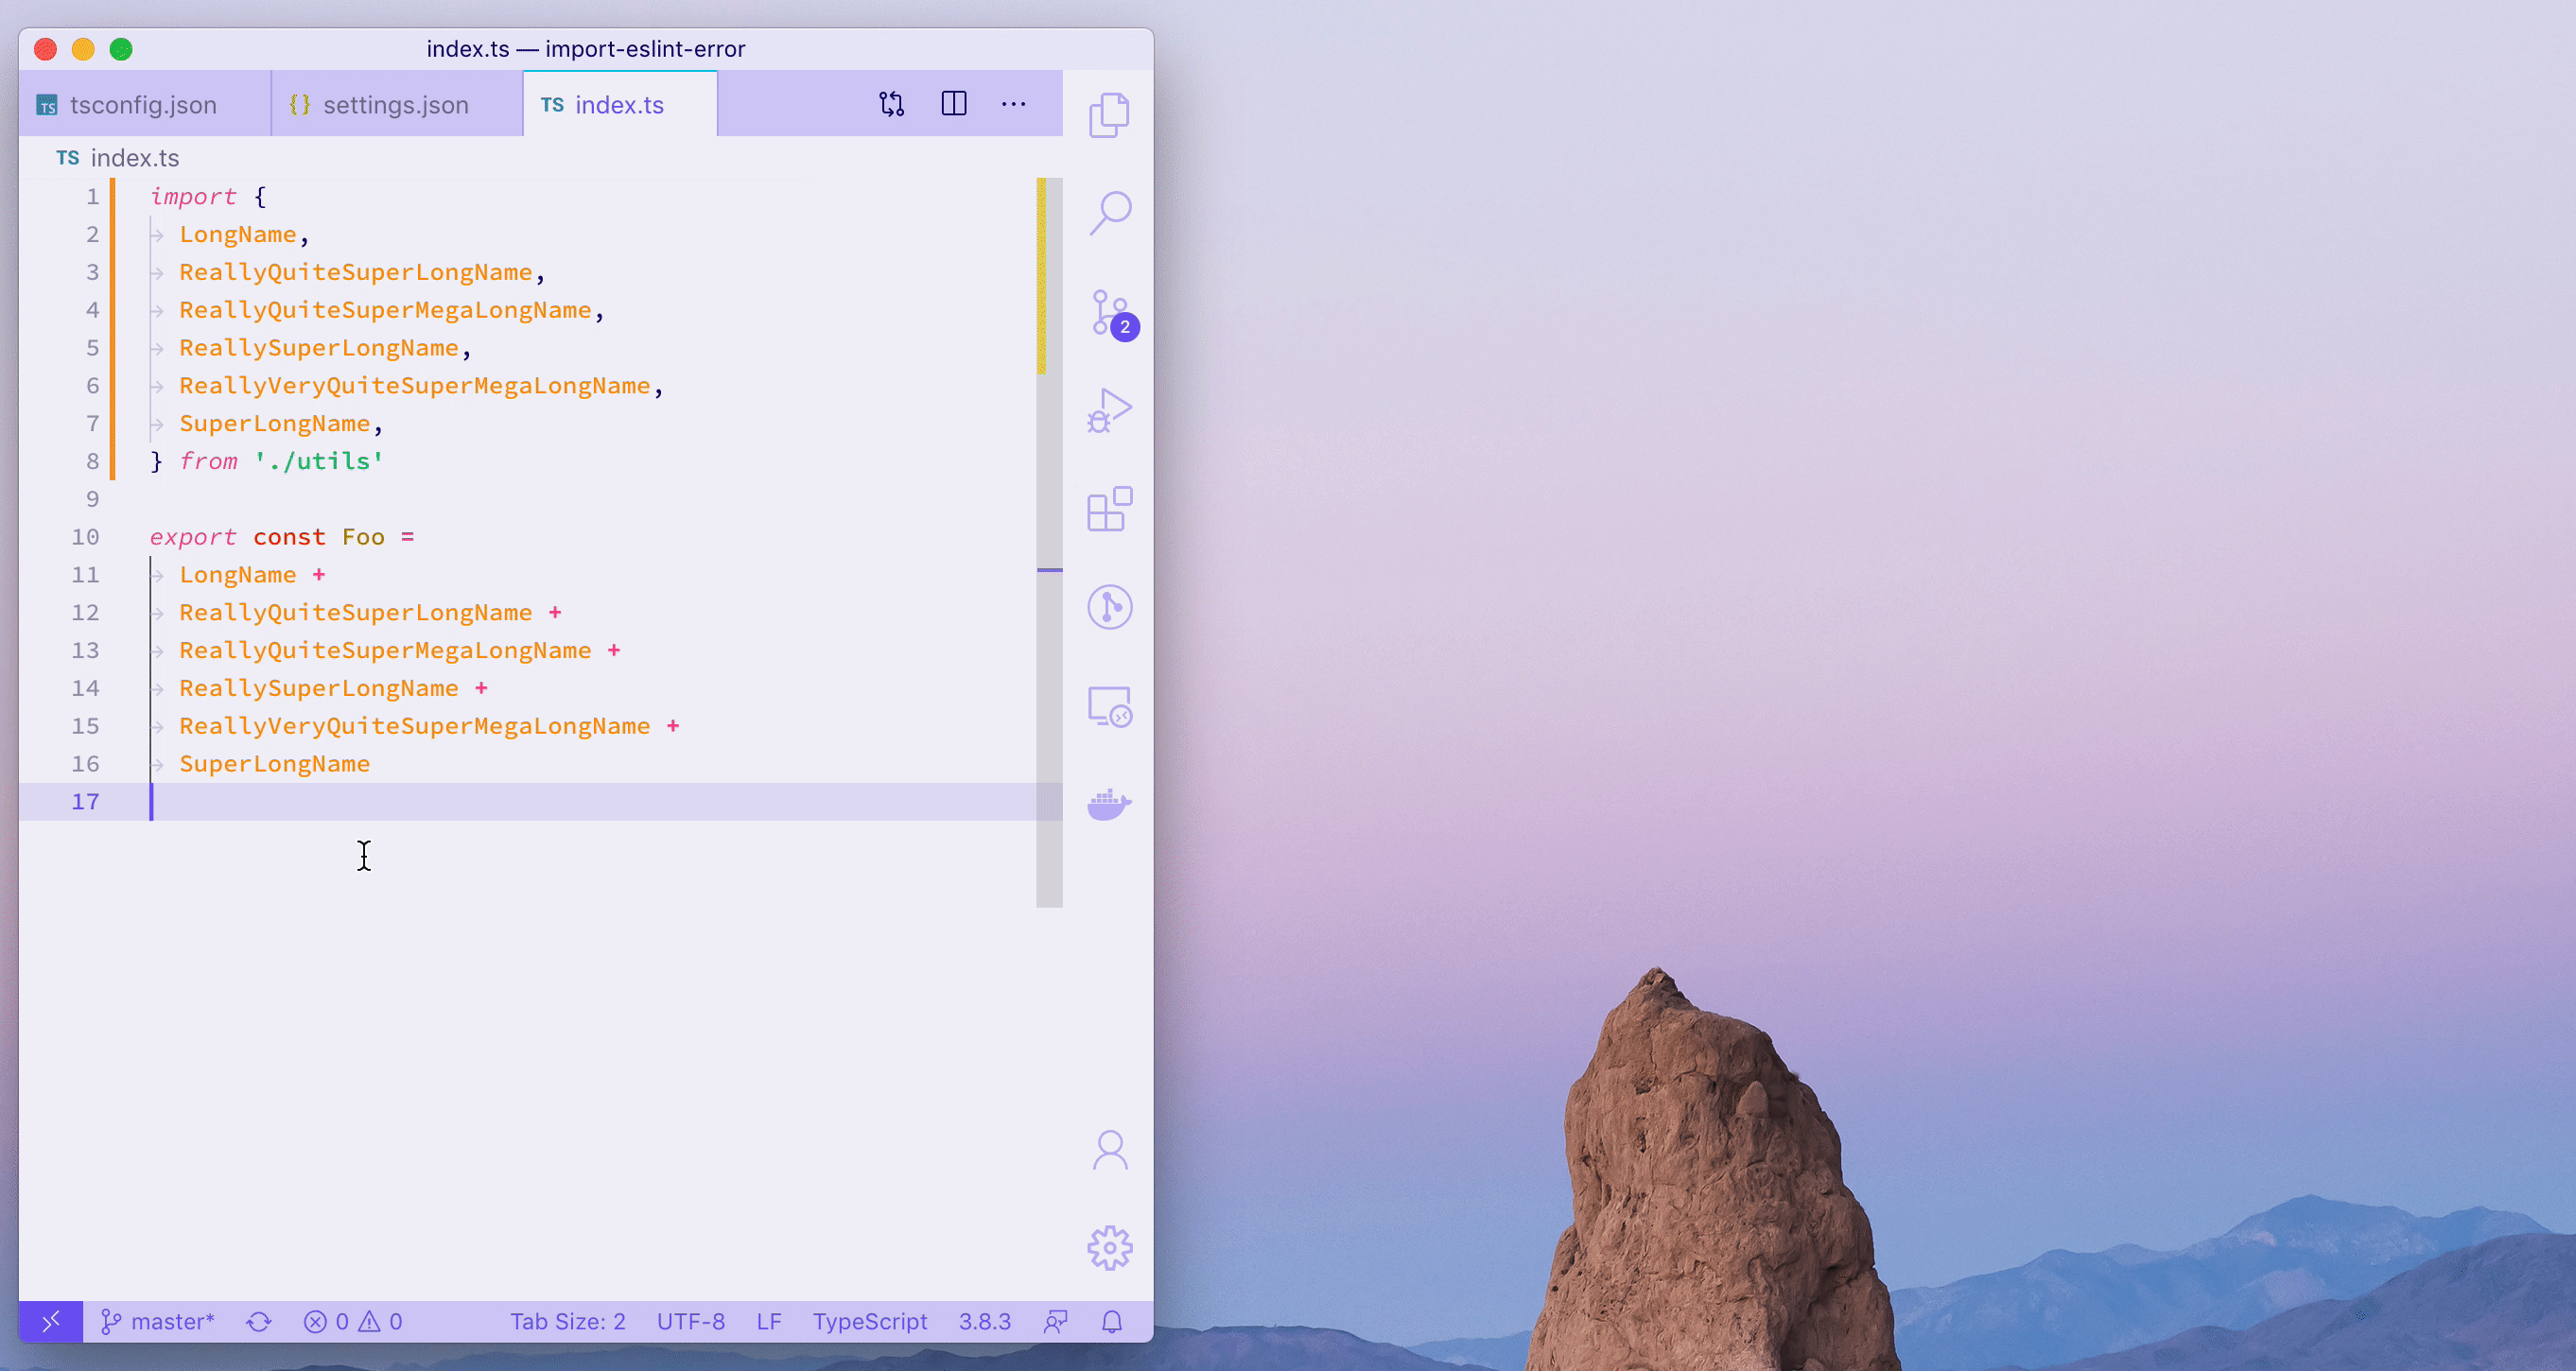2576x1371 pixels.
Task: Open Problems panel via errors and warnings count
Action: pos(353,1321)
